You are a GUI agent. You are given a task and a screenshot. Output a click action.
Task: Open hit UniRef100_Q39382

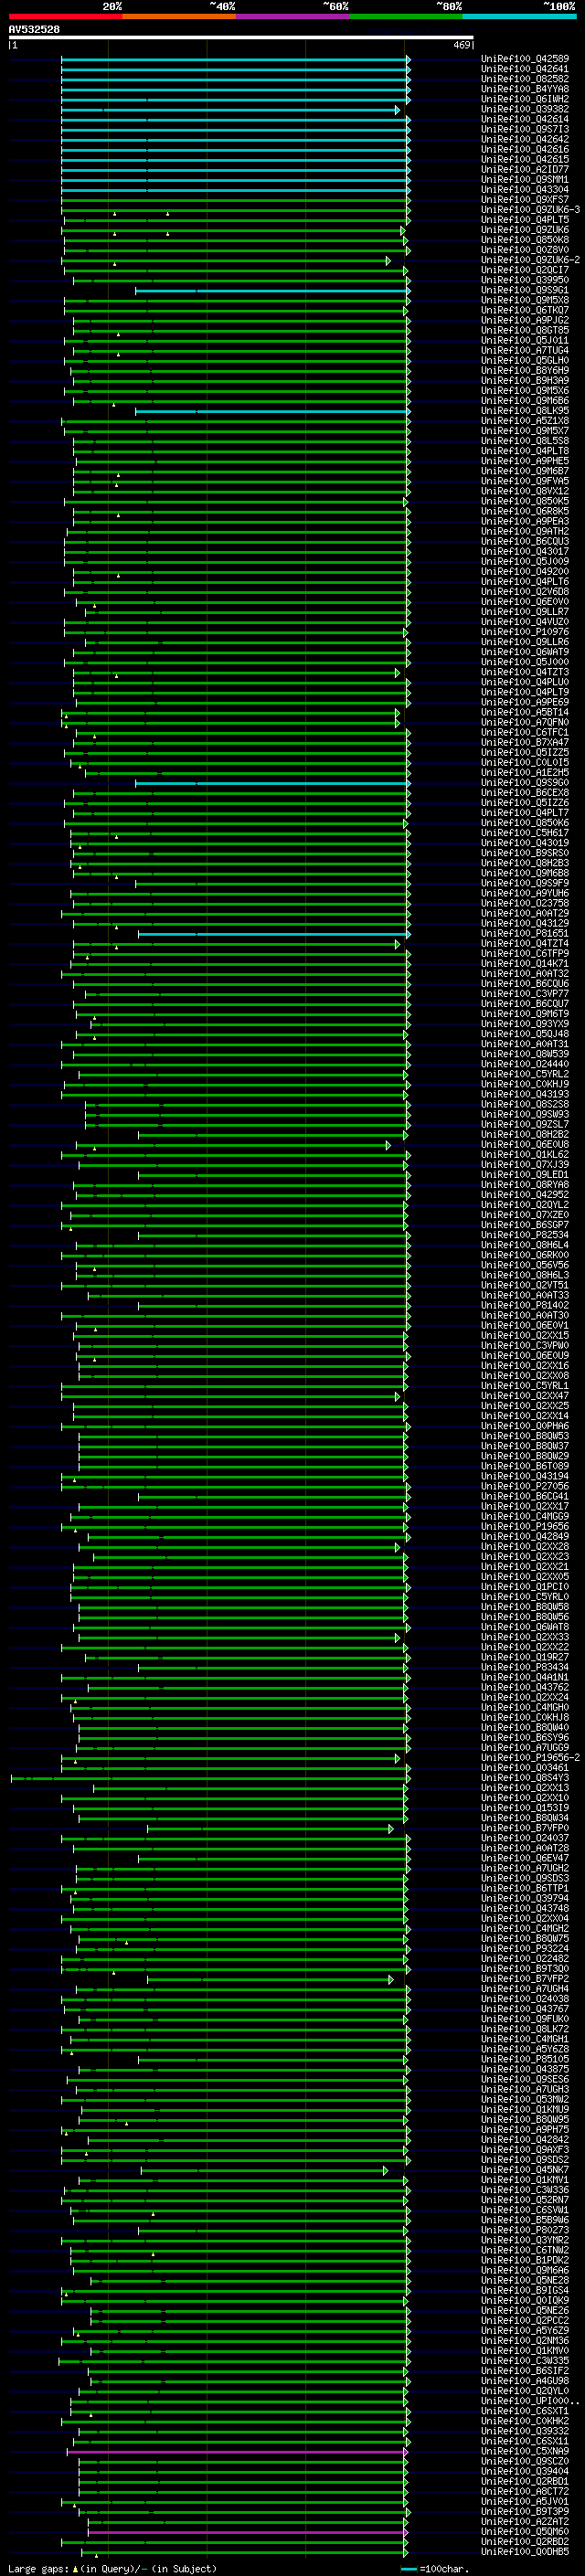point(525,109)
